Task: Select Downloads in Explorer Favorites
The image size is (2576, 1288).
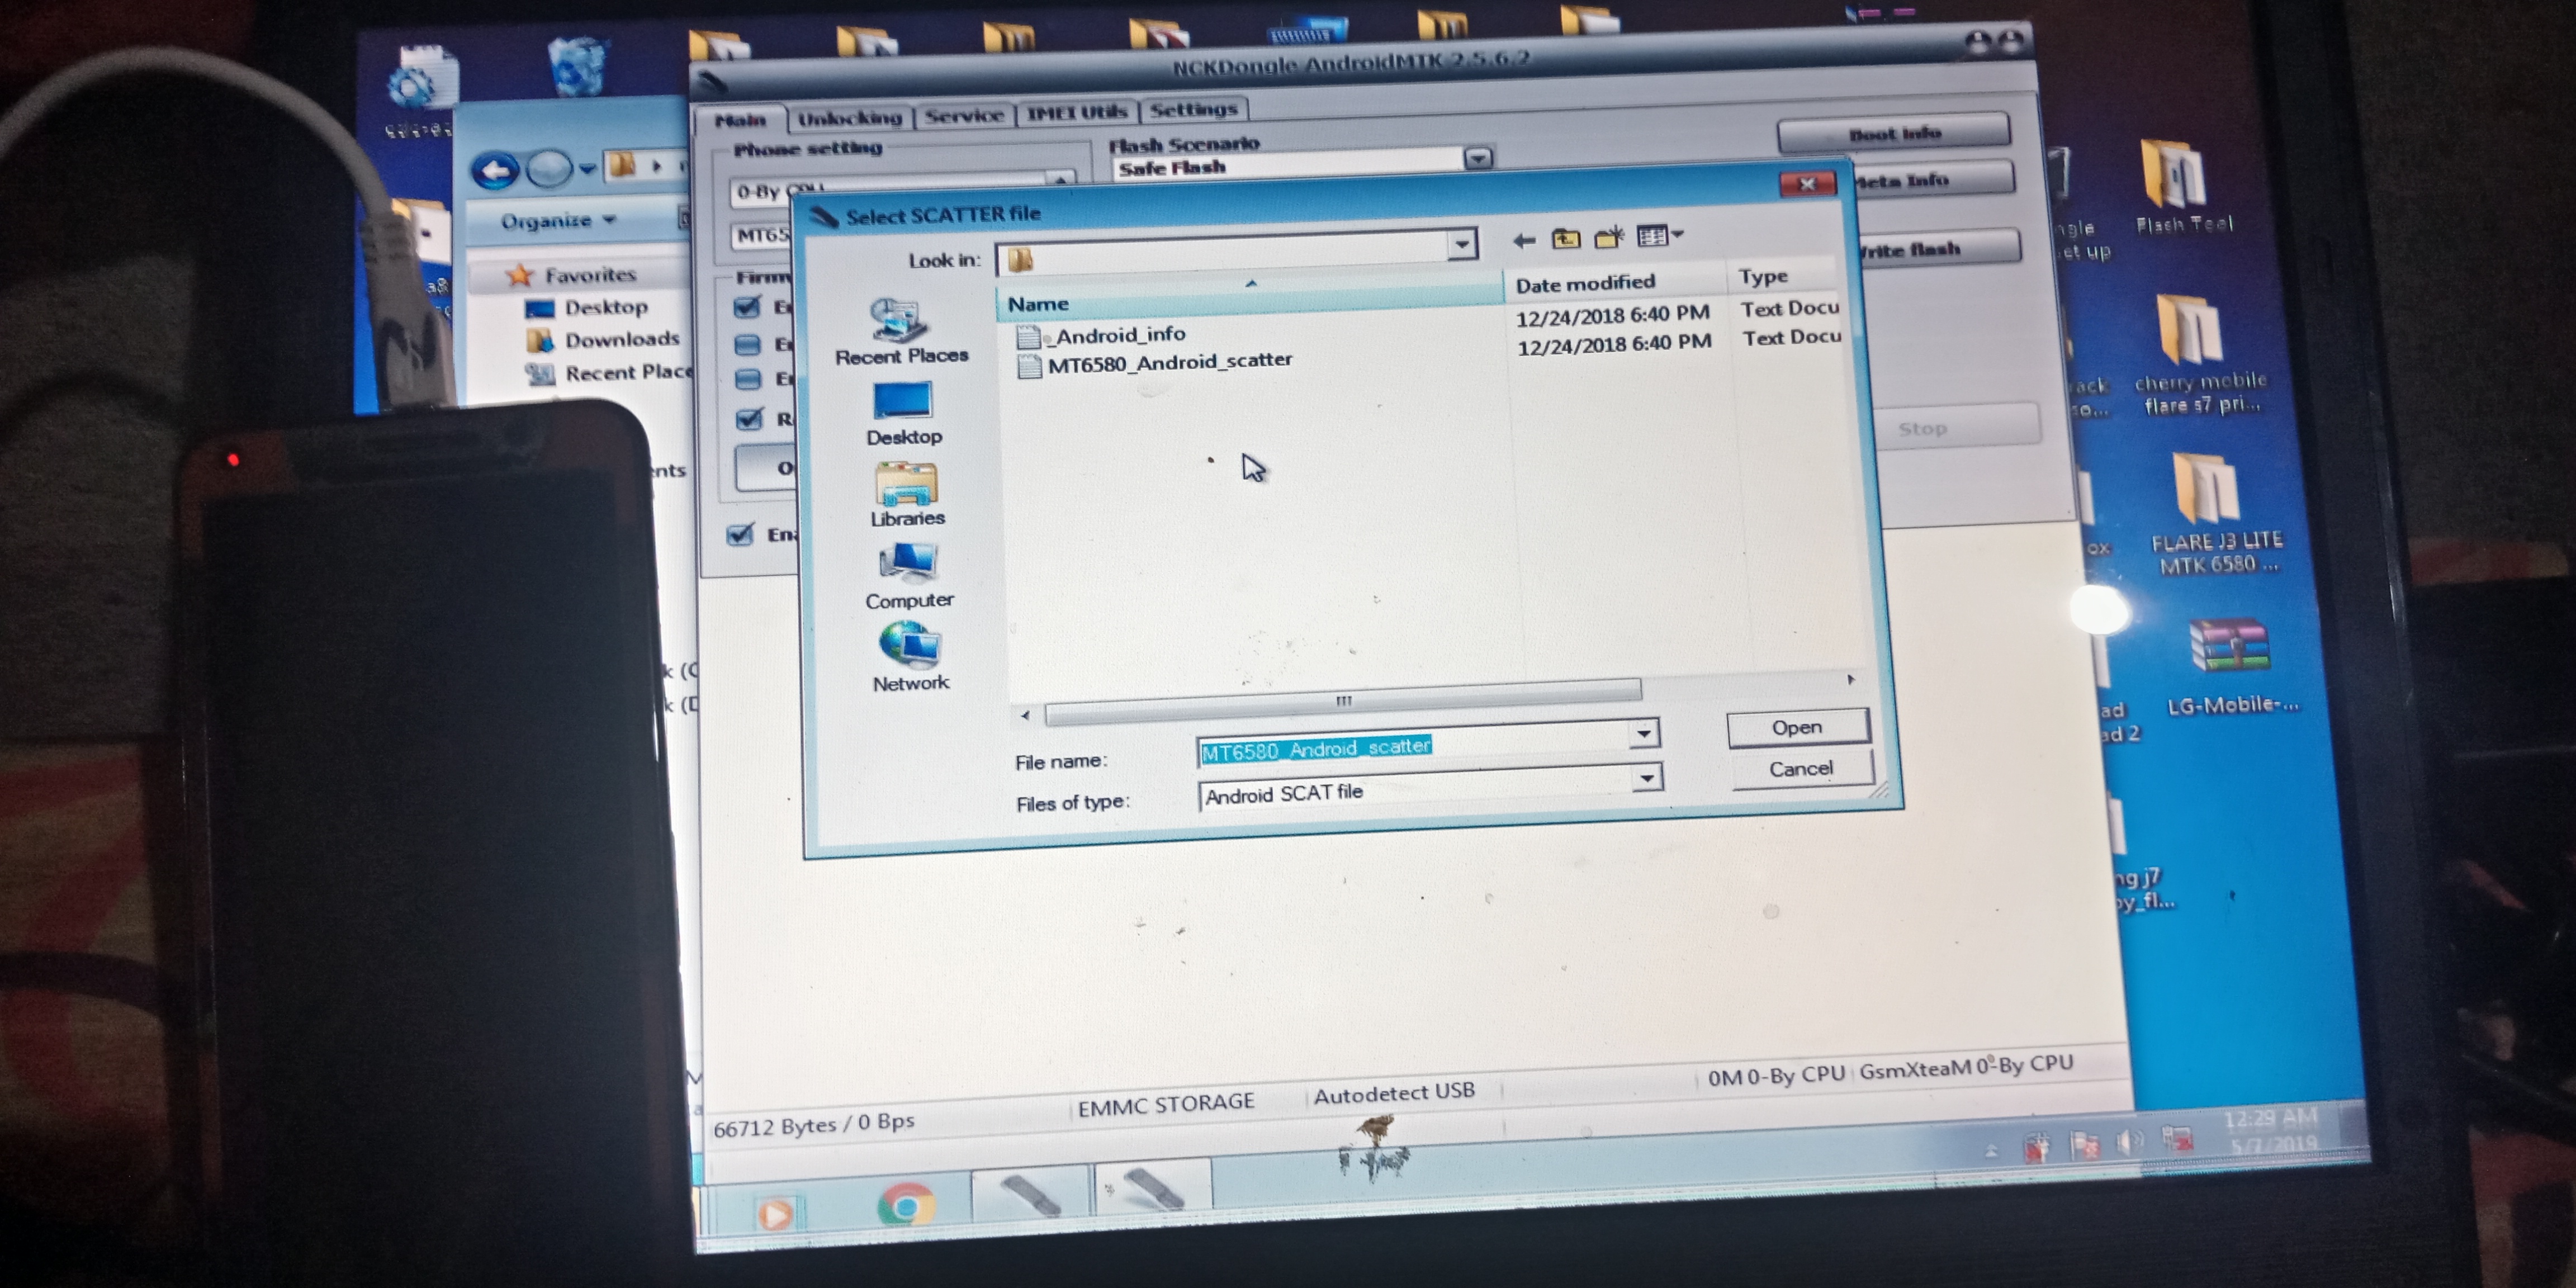Action: coord(603,340)
